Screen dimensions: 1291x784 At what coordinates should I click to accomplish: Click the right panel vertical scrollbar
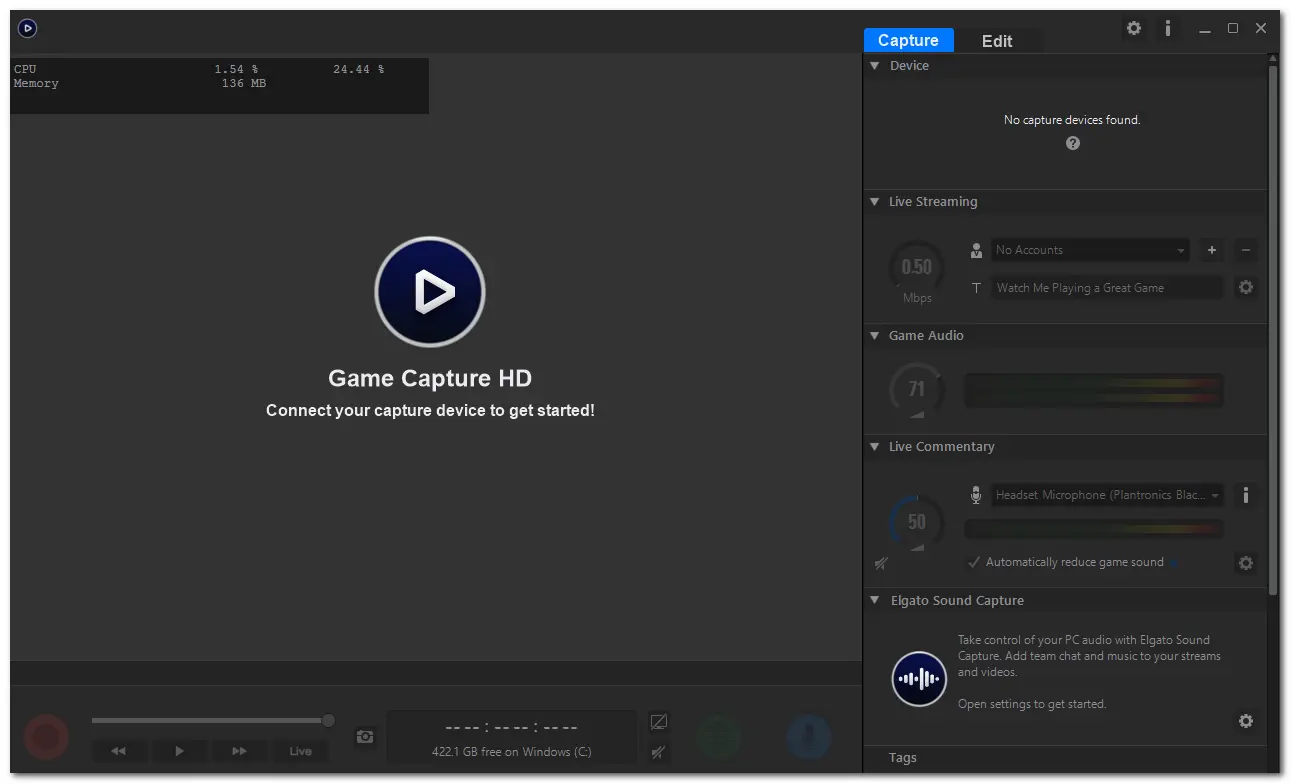[x=1273, y=330]
